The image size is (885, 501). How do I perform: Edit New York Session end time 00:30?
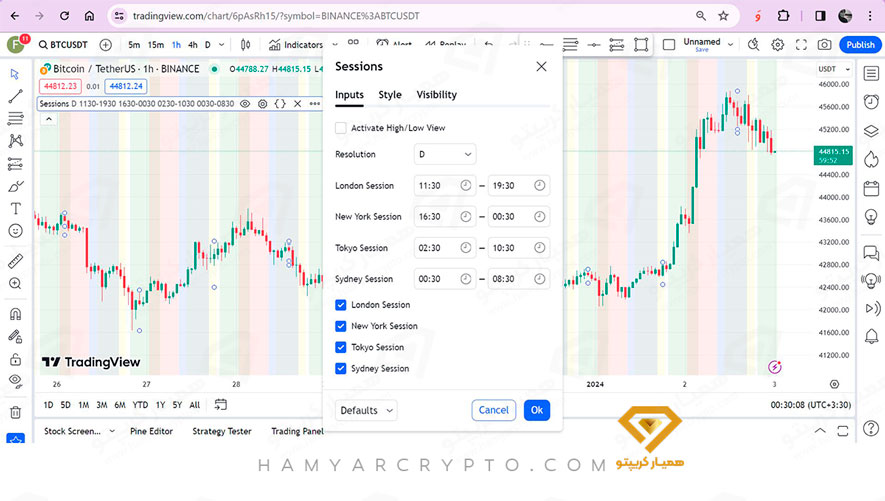[519, 217]
